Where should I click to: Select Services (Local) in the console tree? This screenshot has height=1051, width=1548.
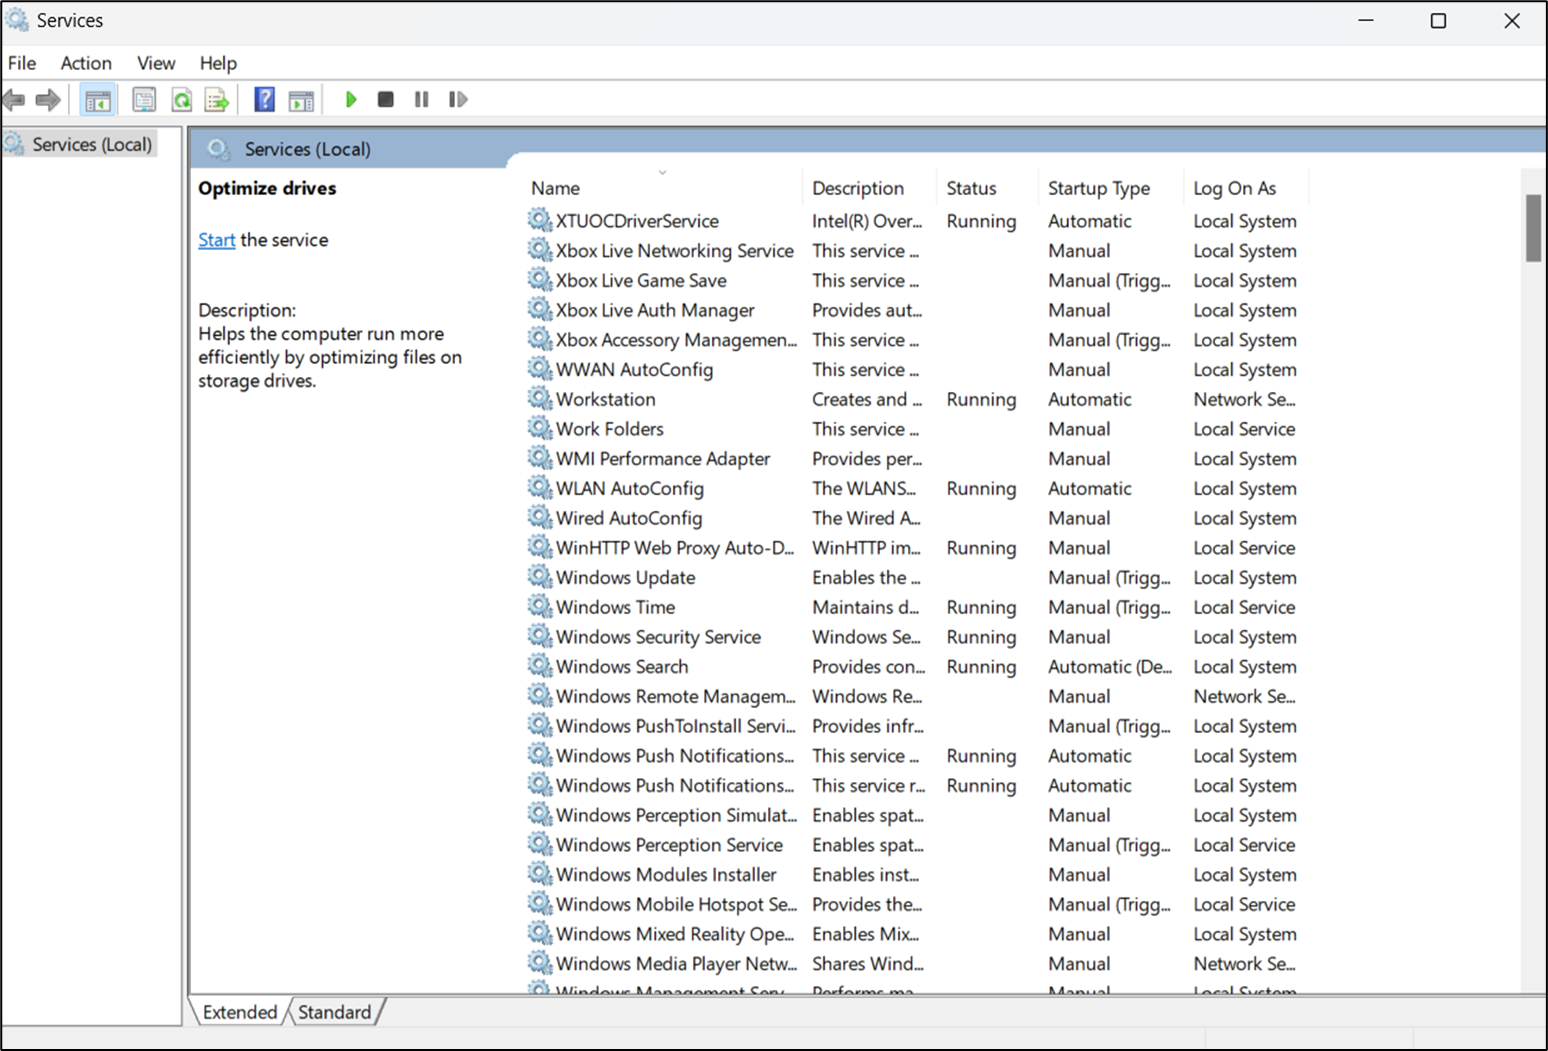pos(92,144)
